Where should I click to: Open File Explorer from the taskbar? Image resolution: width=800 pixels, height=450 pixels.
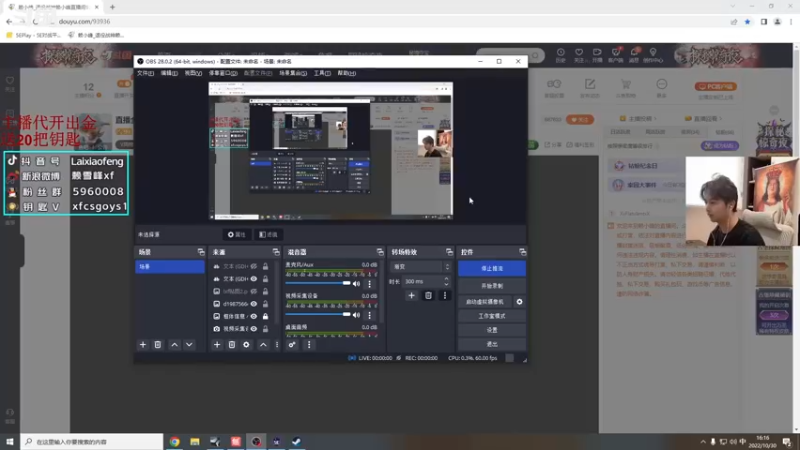click(x=195, y=442)
